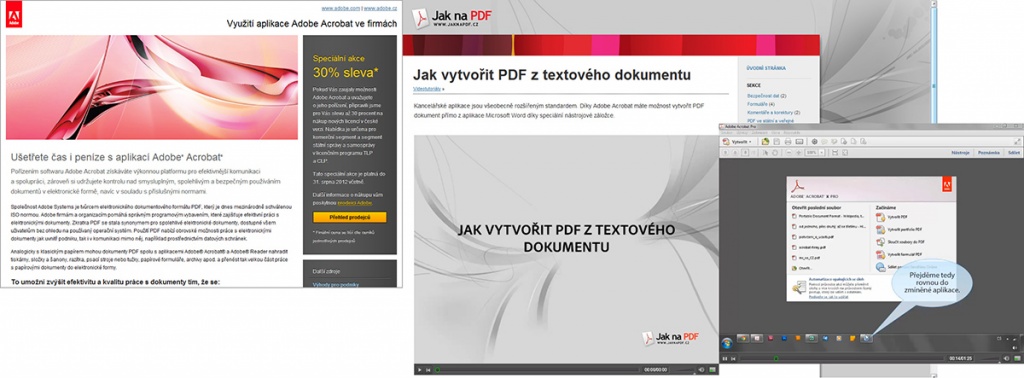Click next page arrow in Acrobat toolbar
Image resolution: width=1024 pixels, height=378 pixels.
pyautogui.click(x=735, y=152)
